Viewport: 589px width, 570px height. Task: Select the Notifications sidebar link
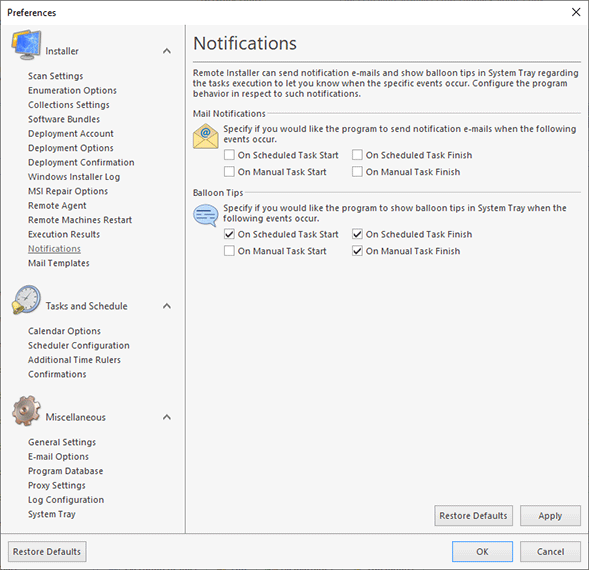pos(54,249)
